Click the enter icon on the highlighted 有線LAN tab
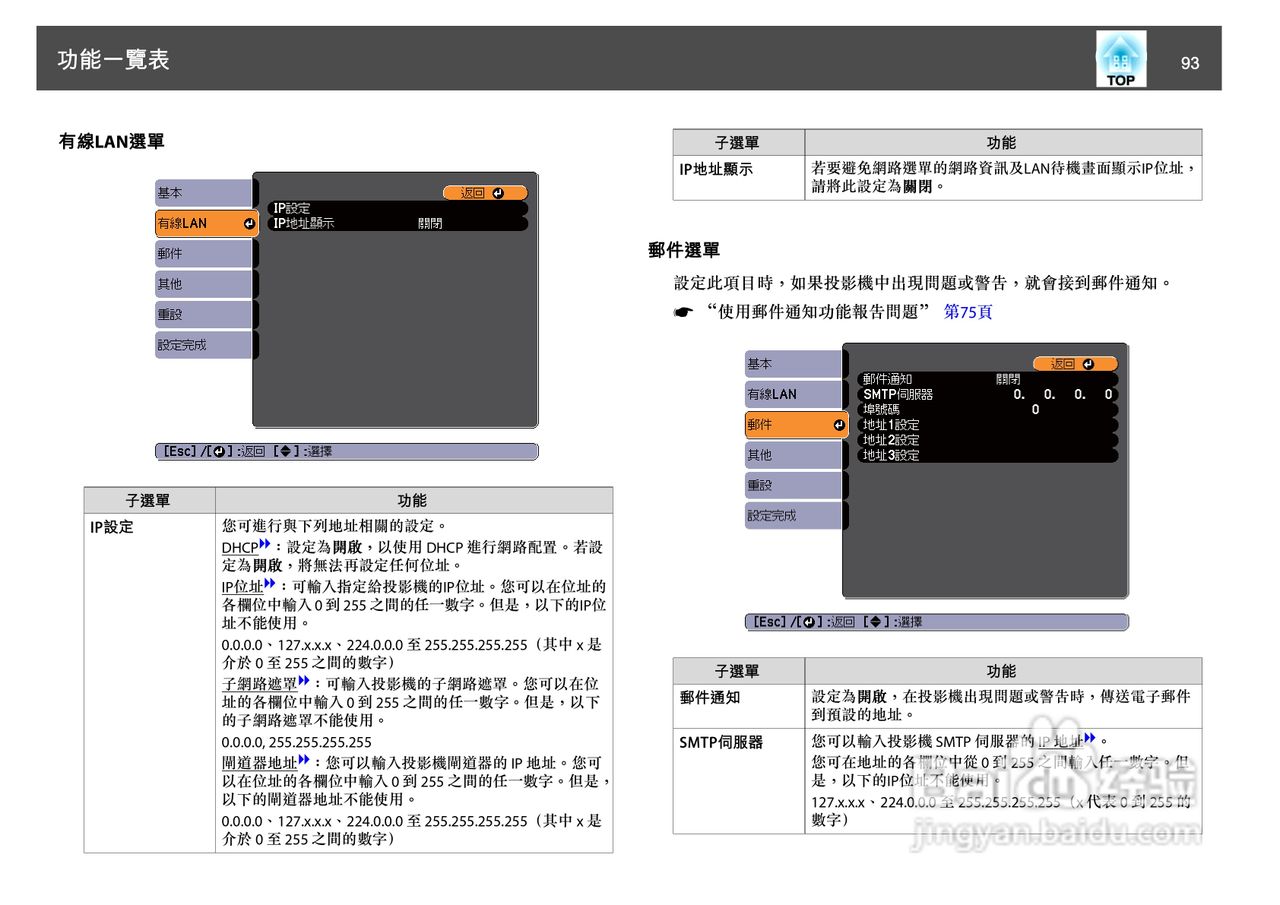The width and height of the screenshot is (1280, 905). (249, 223)
